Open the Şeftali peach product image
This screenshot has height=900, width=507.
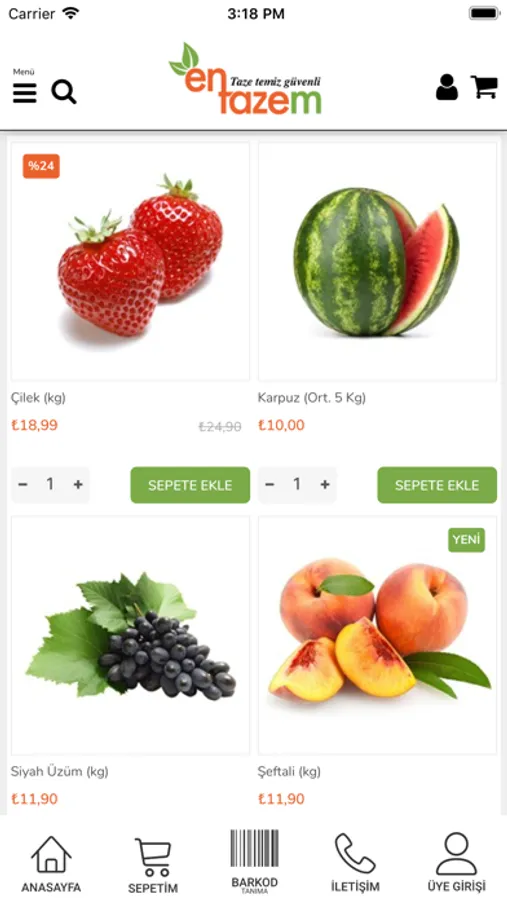377,635
